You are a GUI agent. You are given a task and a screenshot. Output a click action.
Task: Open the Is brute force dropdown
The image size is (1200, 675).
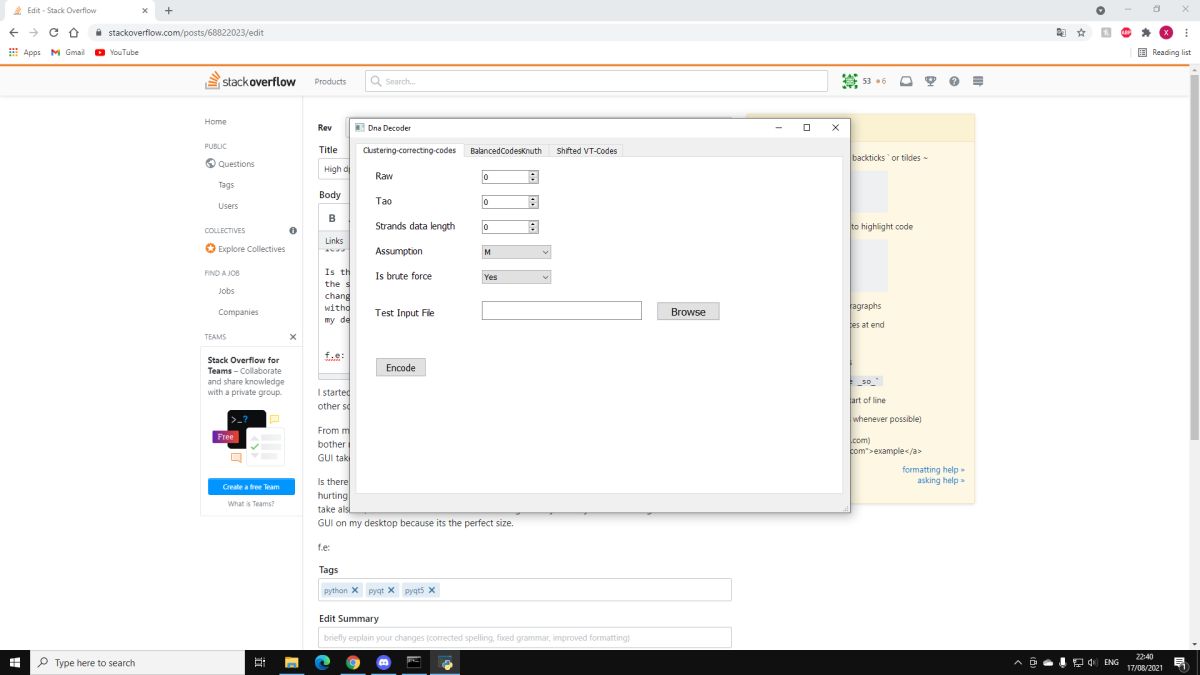click(516, 277)
